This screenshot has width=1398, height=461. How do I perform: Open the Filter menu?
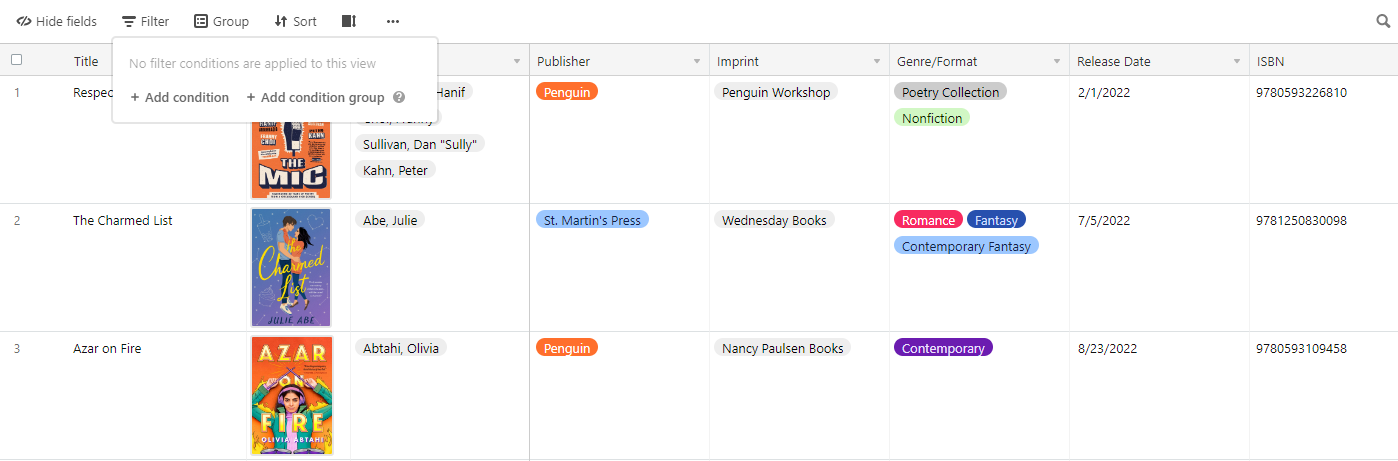[x=146, y=21]
